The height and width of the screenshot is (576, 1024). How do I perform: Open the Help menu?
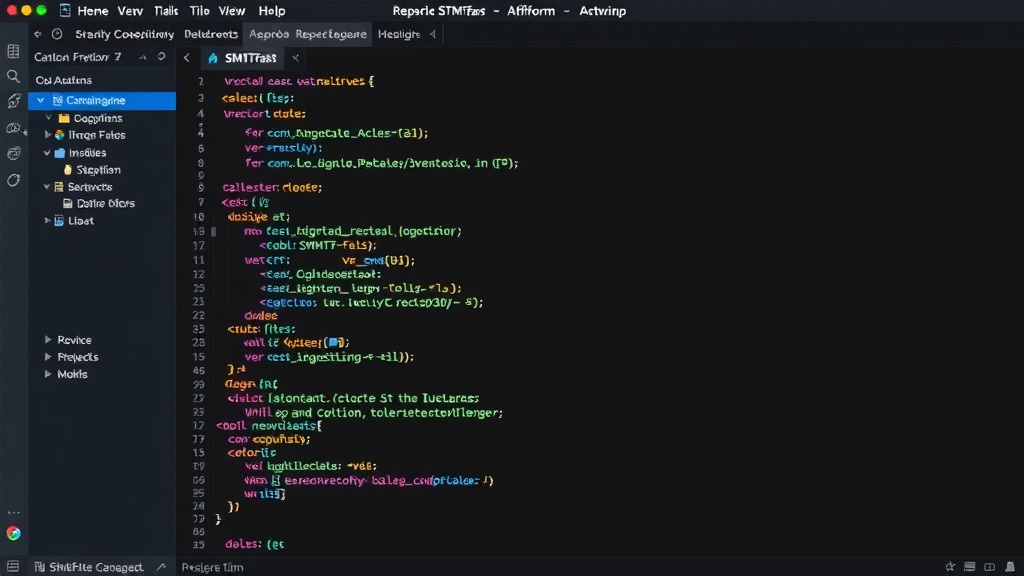point(272,10)
